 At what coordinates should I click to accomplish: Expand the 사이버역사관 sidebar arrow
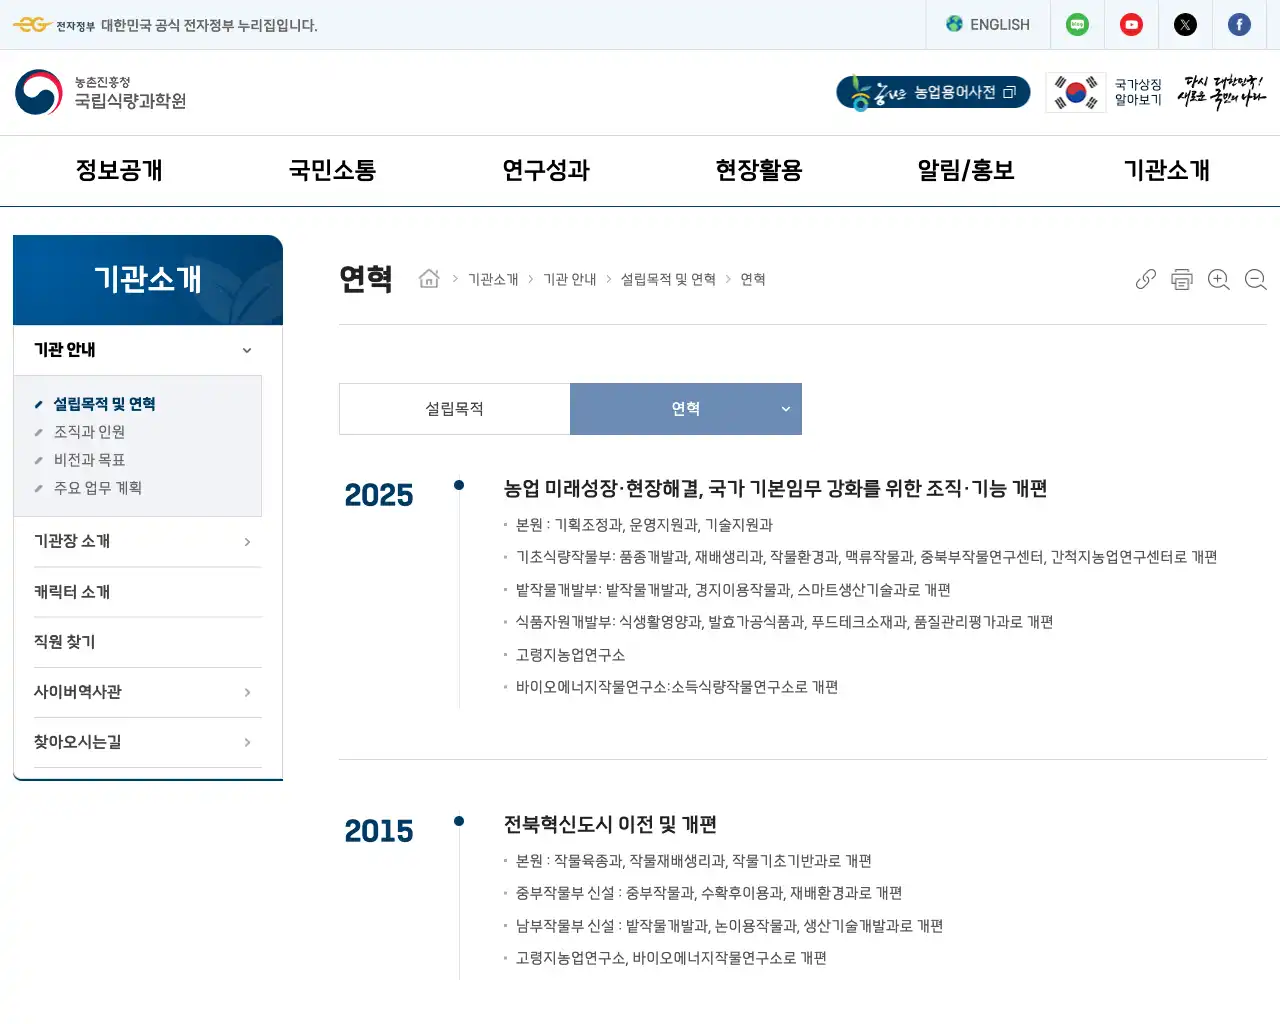[247, 692]
